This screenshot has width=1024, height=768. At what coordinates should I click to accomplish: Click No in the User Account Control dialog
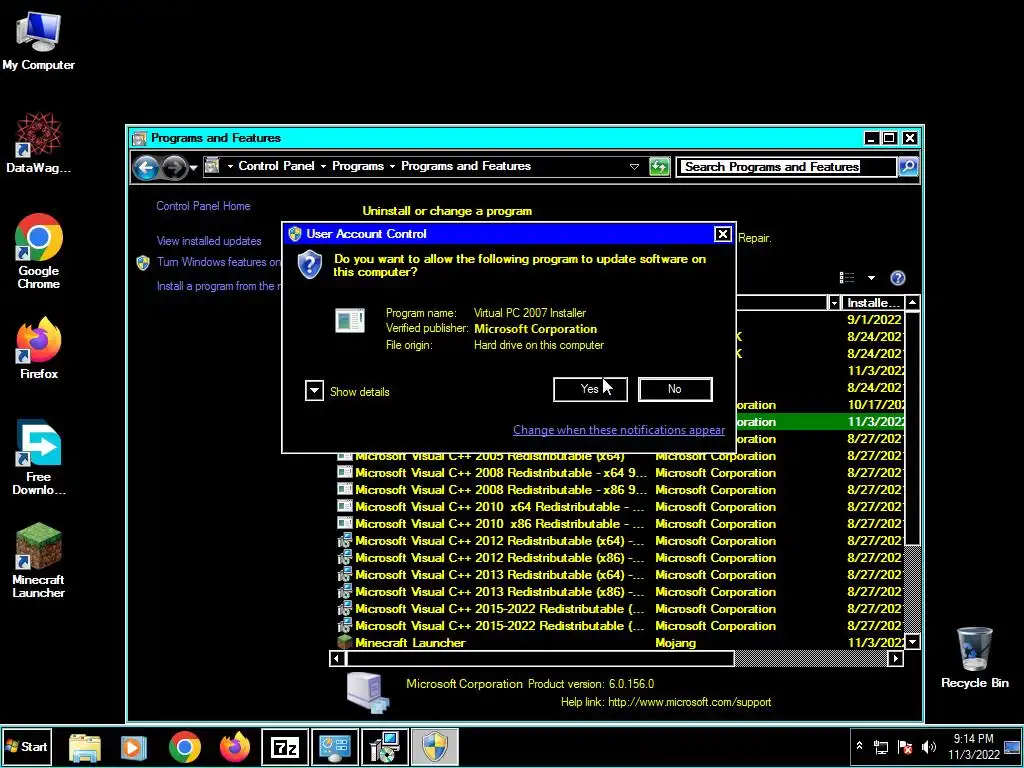pyautogui.click(x=675, y=389)
